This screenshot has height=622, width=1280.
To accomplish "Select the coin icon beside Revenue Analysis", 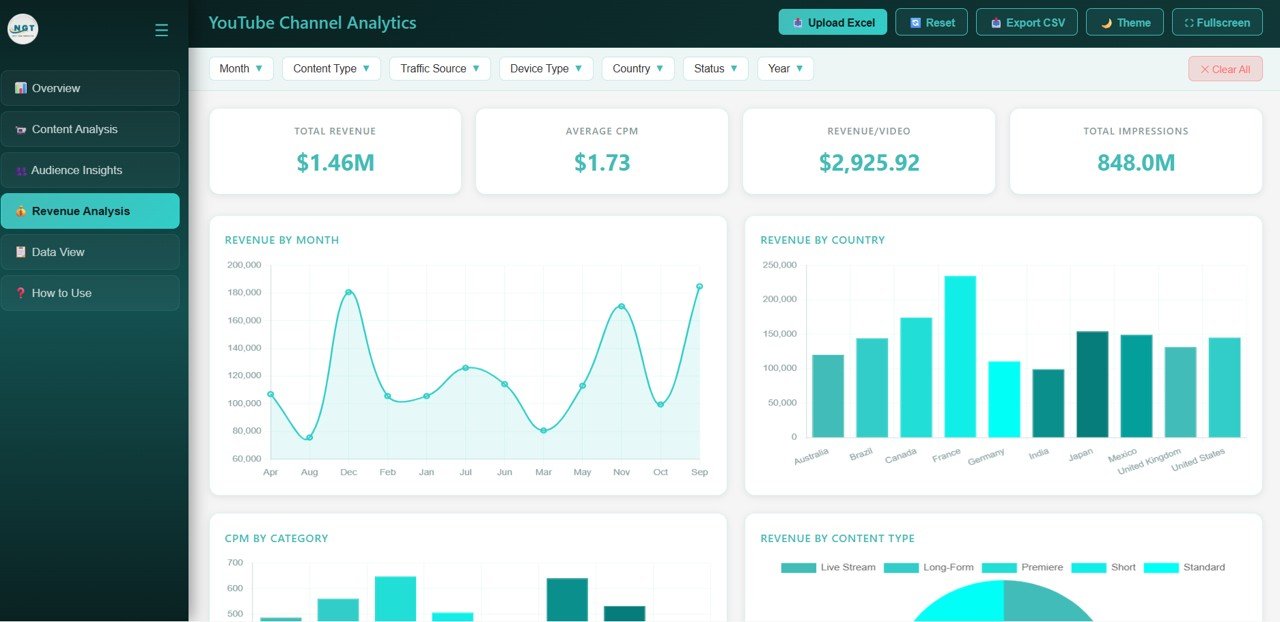I will (21, 211).
